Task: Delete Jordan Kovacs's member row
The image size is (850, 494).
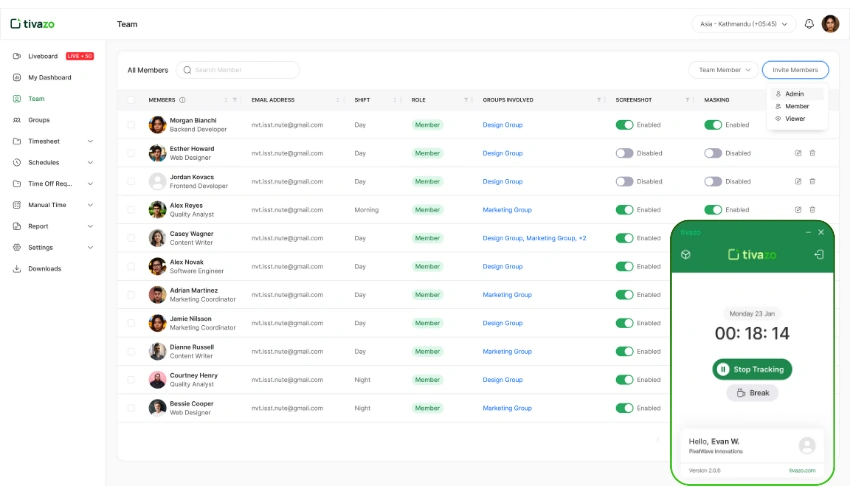Action: point(812,182)
